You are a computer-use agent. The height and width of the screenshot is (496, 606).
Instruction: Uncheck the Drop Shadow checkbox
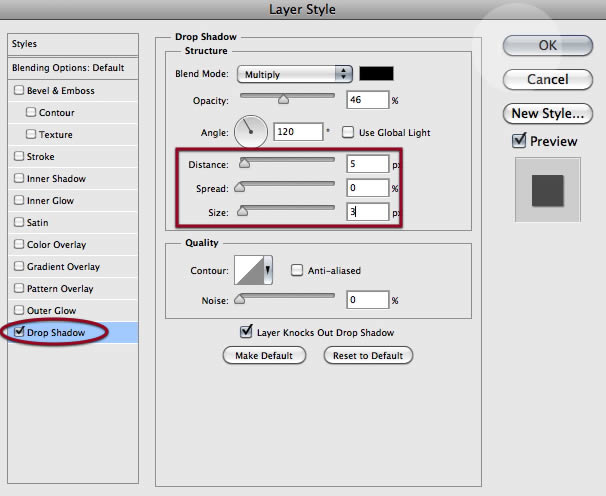click(19, 332)
